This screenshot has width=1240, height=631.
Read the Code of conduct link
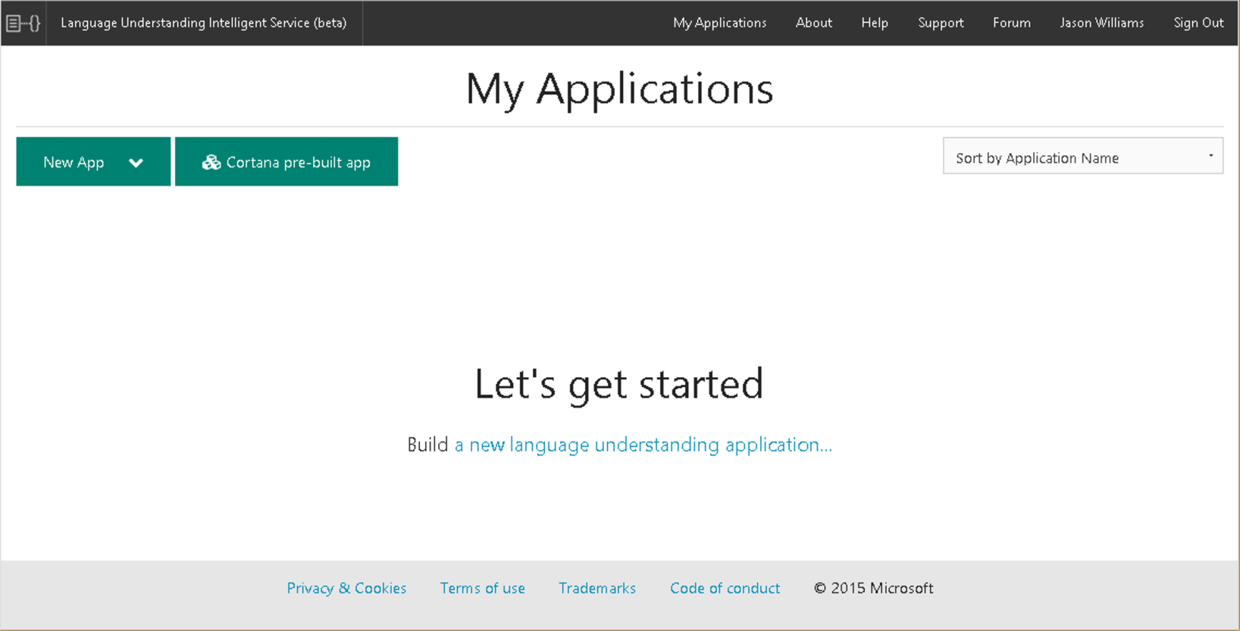point(724,588)
